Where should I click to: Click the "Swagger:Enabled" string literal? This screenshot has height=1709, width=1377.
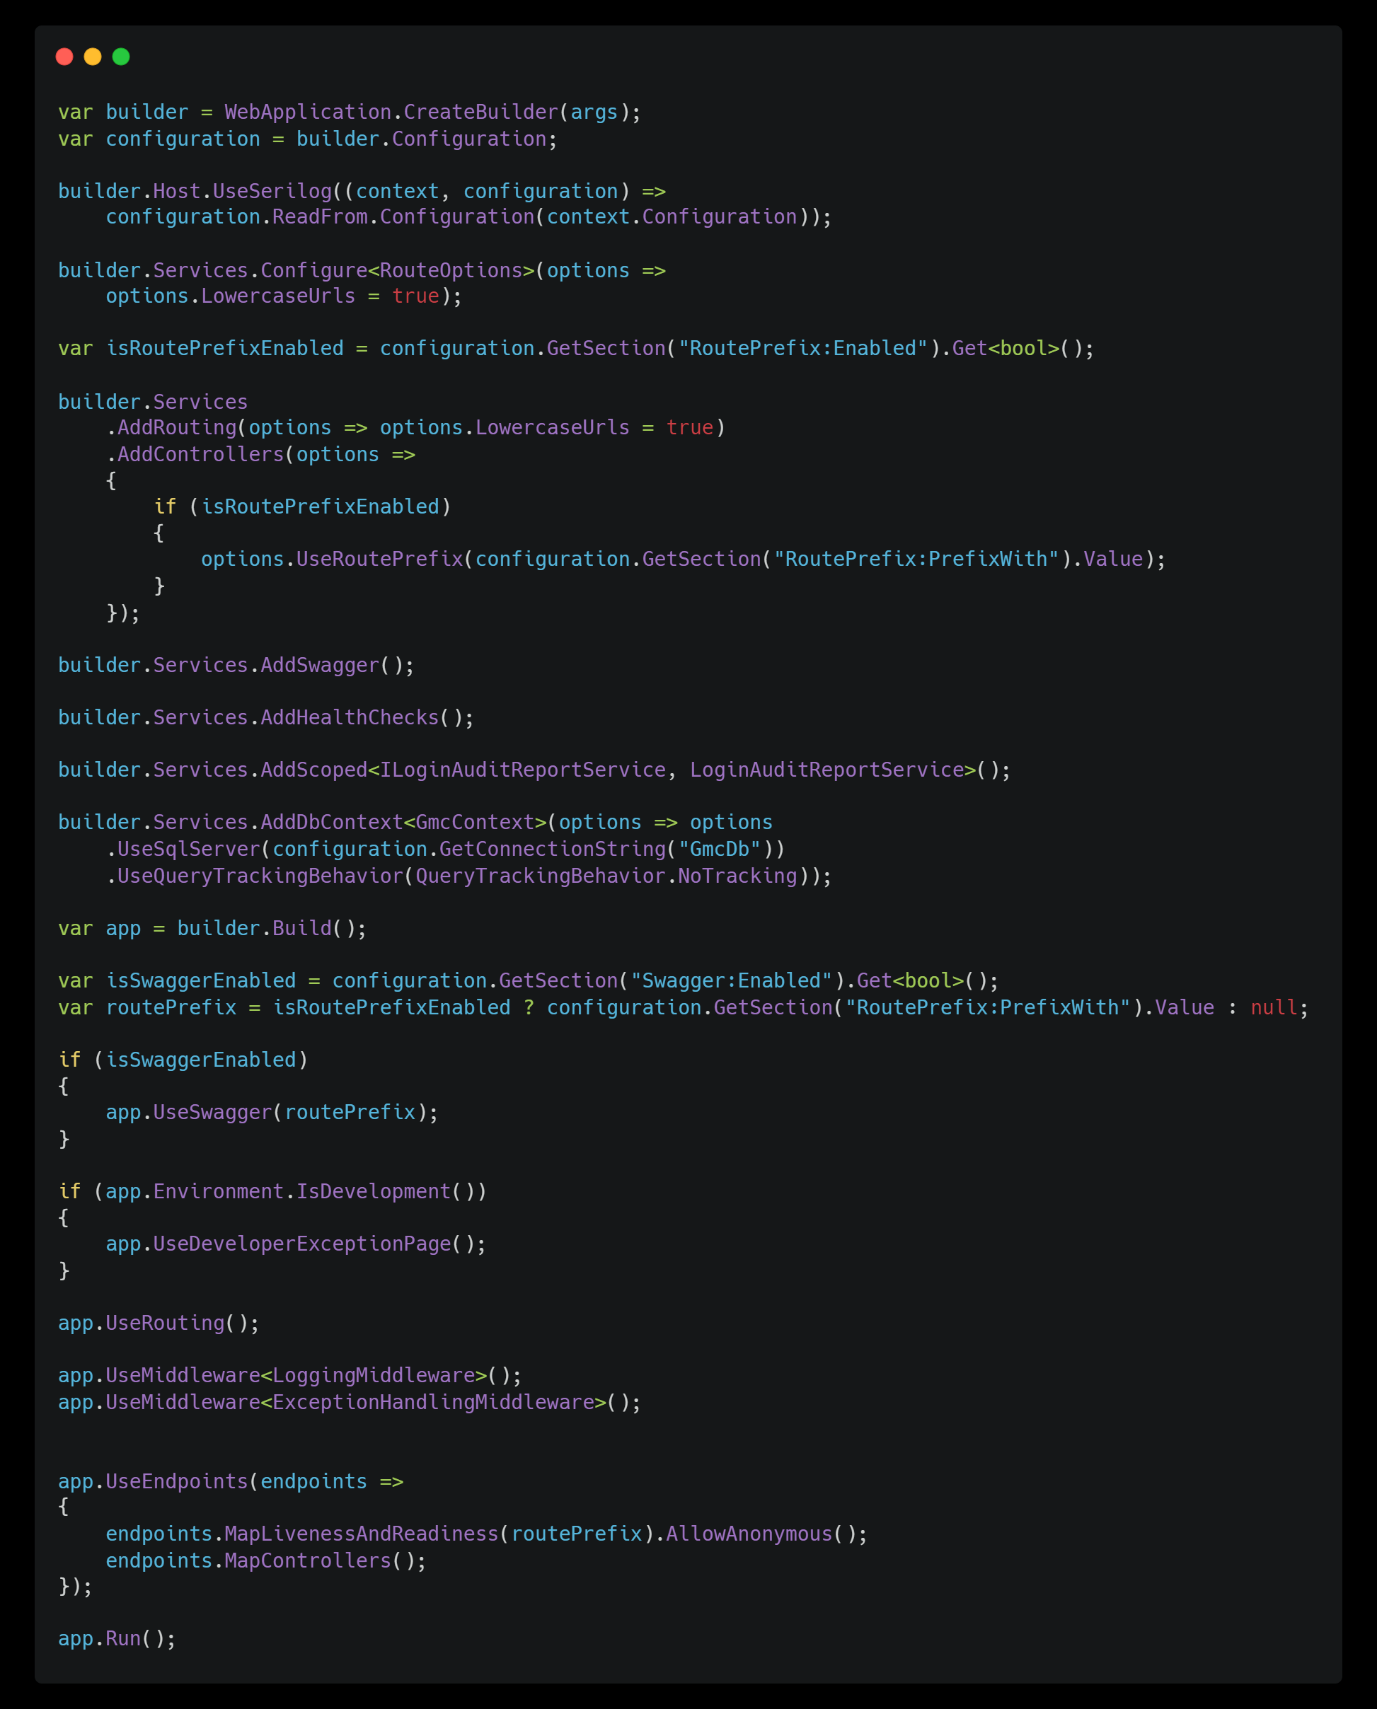731,981
